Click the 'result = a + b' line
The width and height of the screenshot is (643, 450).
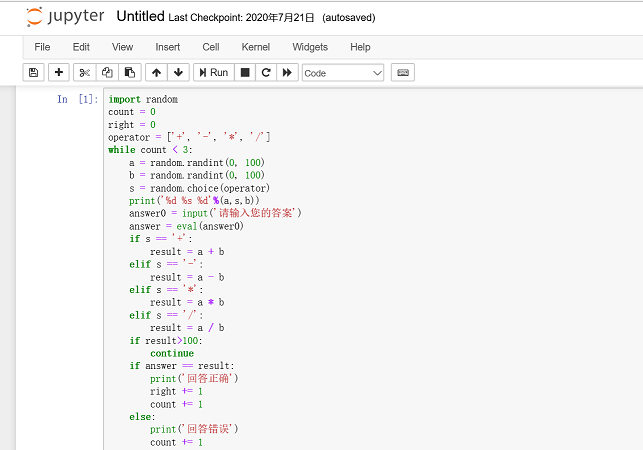(187, 251)
